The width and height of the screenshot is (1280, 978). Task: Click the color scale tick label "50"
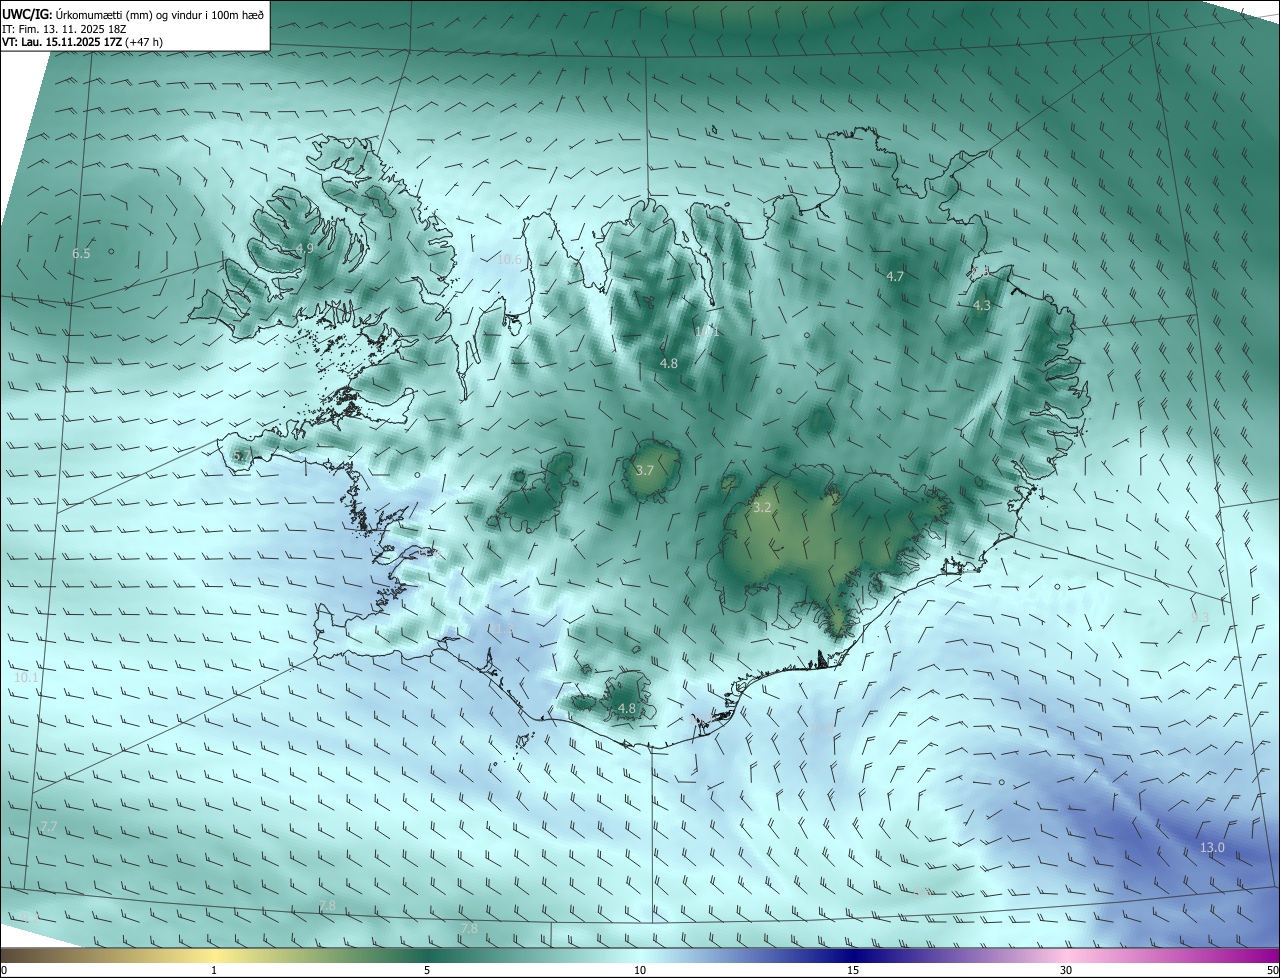click(x=1271, y=970)
